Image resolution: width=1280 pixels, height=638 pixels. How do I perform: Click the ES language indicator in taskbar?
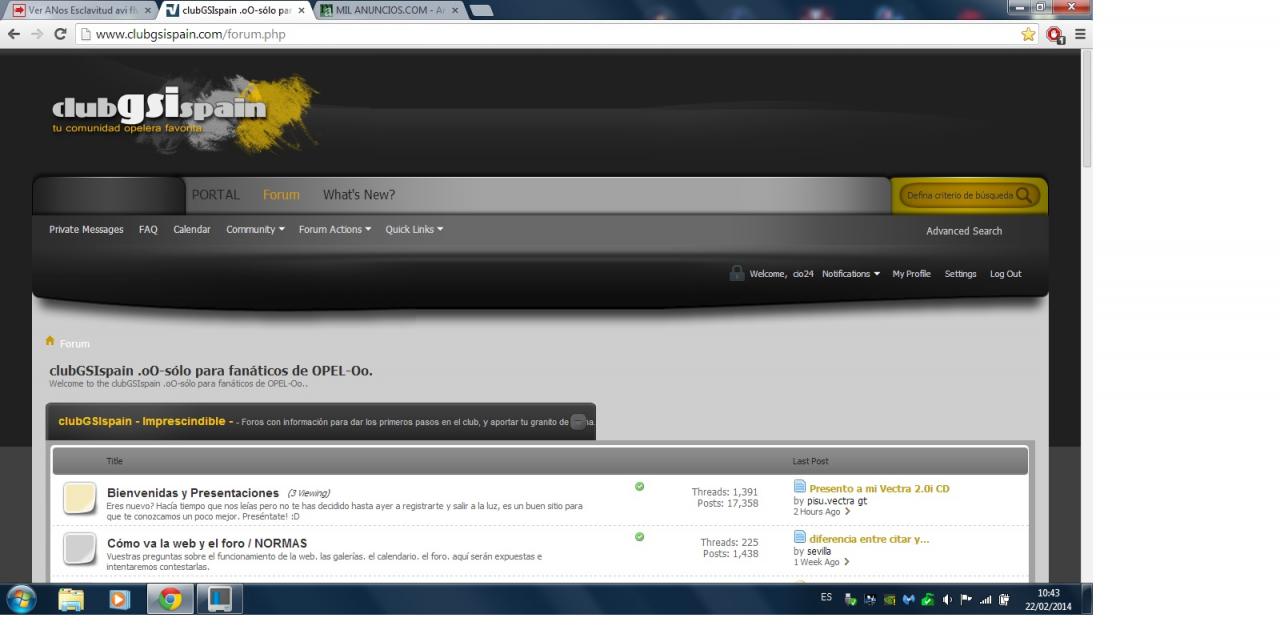[826, 597]
